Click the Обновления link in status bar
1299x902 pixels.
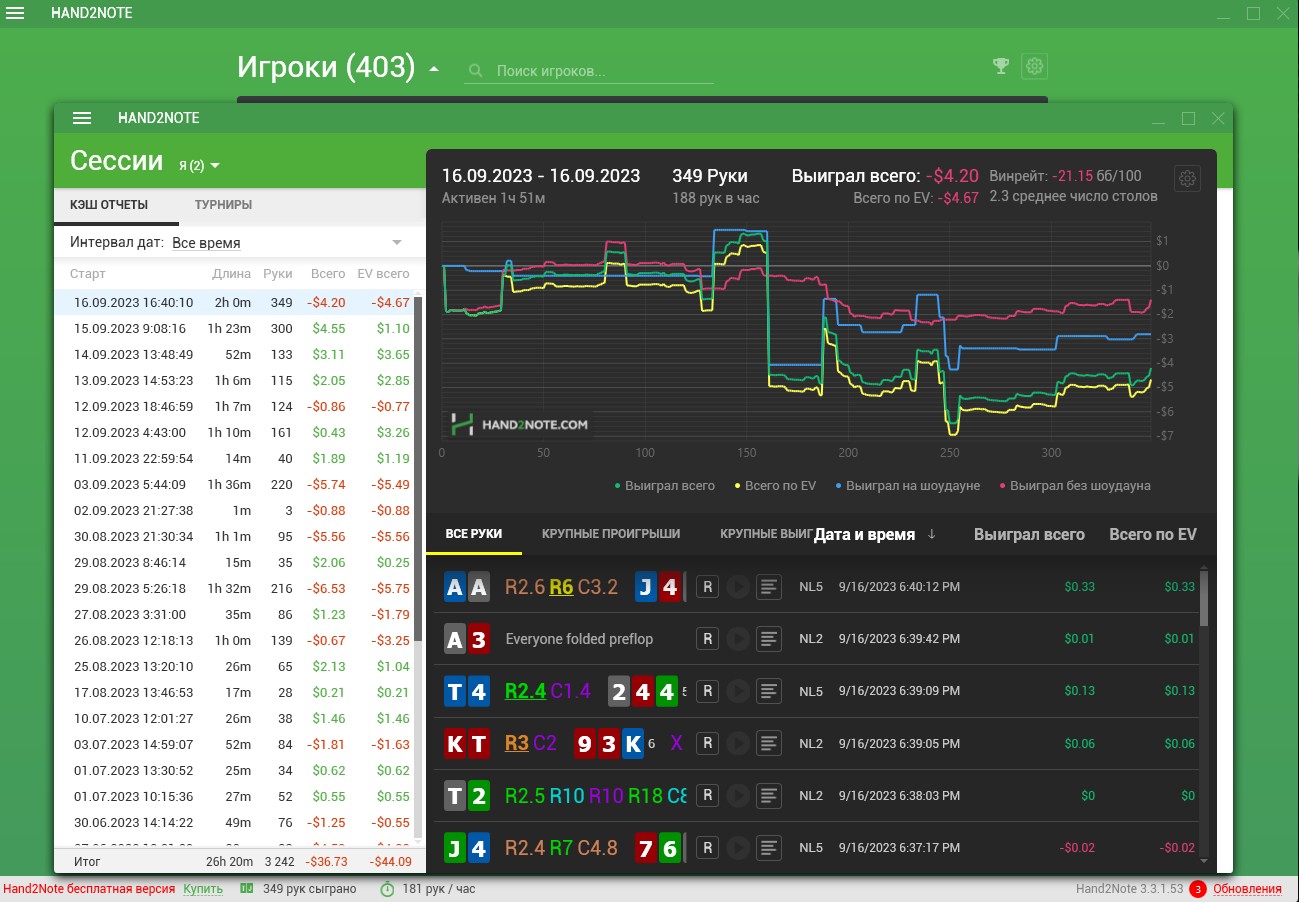pos(1247,889)
